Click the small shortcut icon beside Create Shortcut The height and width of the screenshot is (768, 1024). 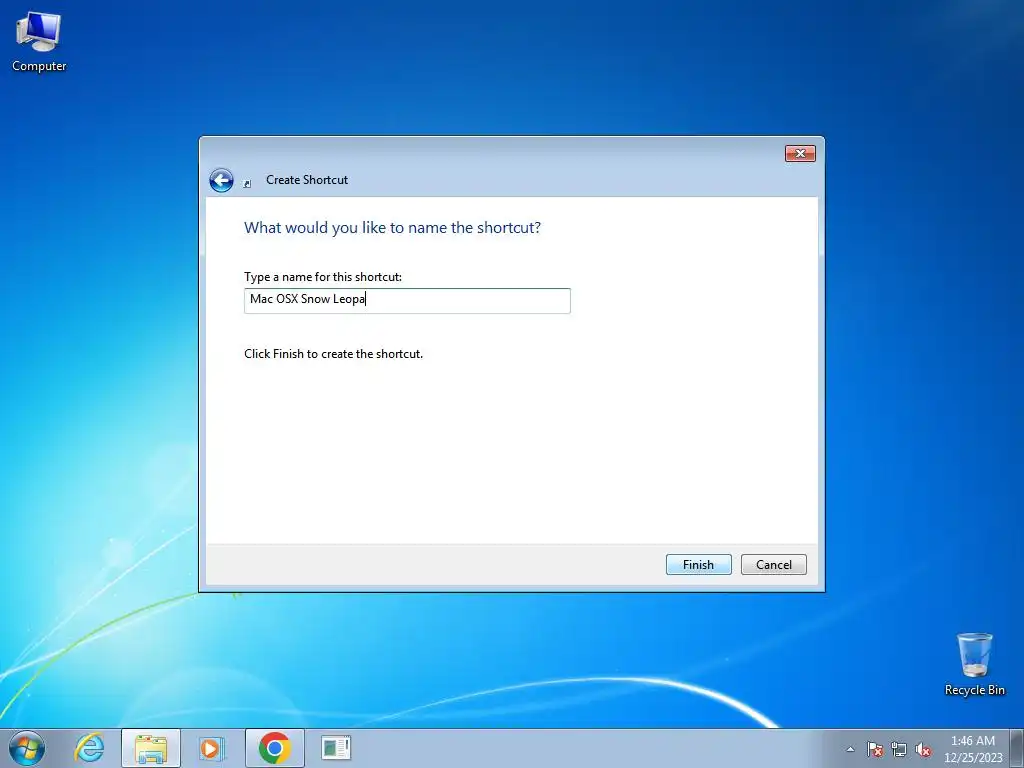(x=247, y=184)
